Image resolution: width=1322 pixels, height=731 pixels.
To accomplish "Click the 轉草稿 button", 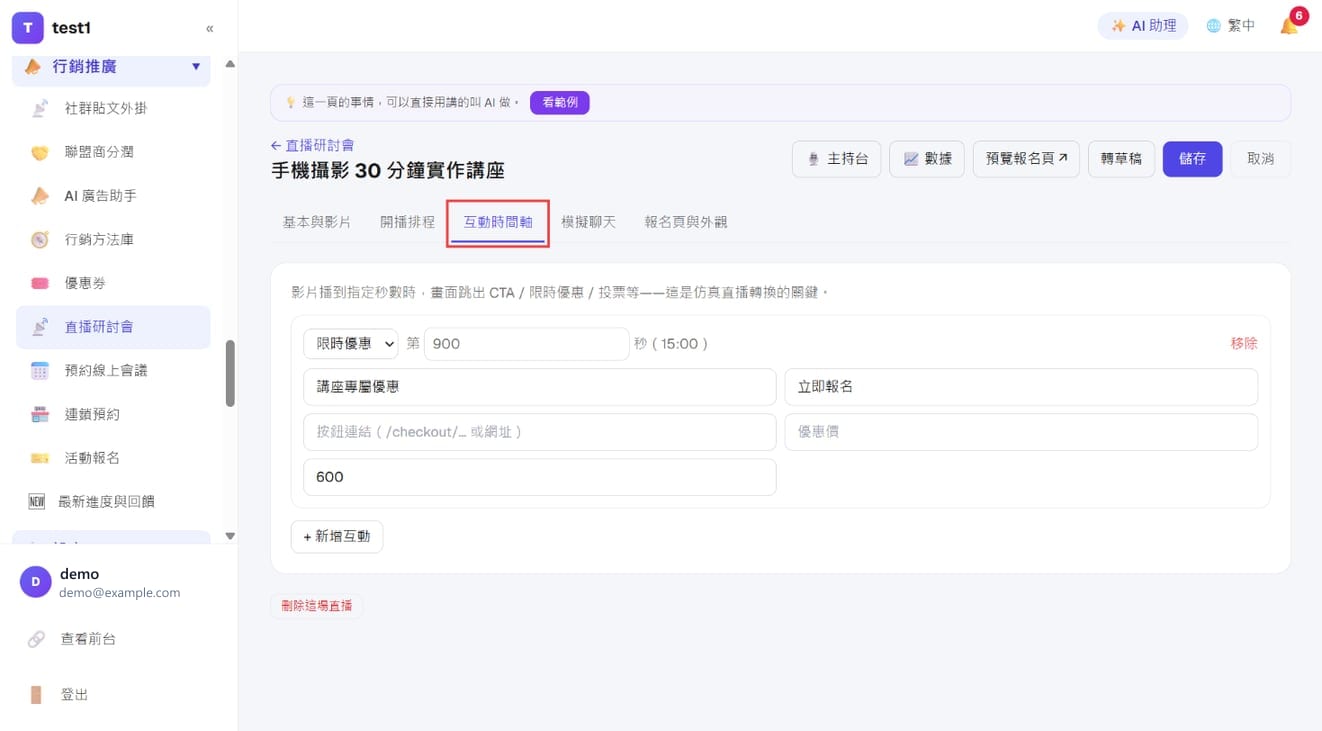I will [1121, 159].
